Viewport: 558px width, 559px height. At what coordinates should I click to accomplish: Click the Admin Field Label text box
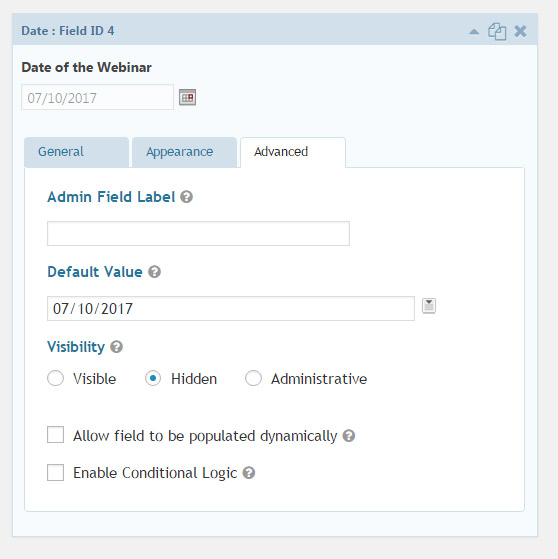198,234
